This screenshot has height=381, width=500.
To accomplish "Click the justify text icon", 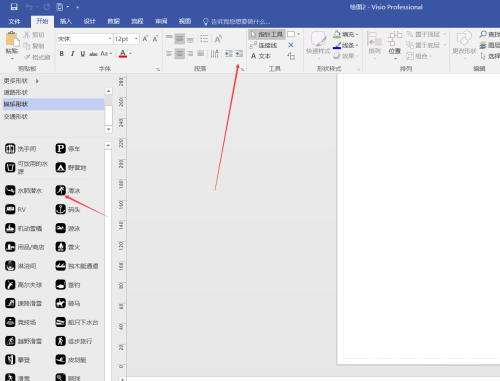I will click(x=201, y=53).
